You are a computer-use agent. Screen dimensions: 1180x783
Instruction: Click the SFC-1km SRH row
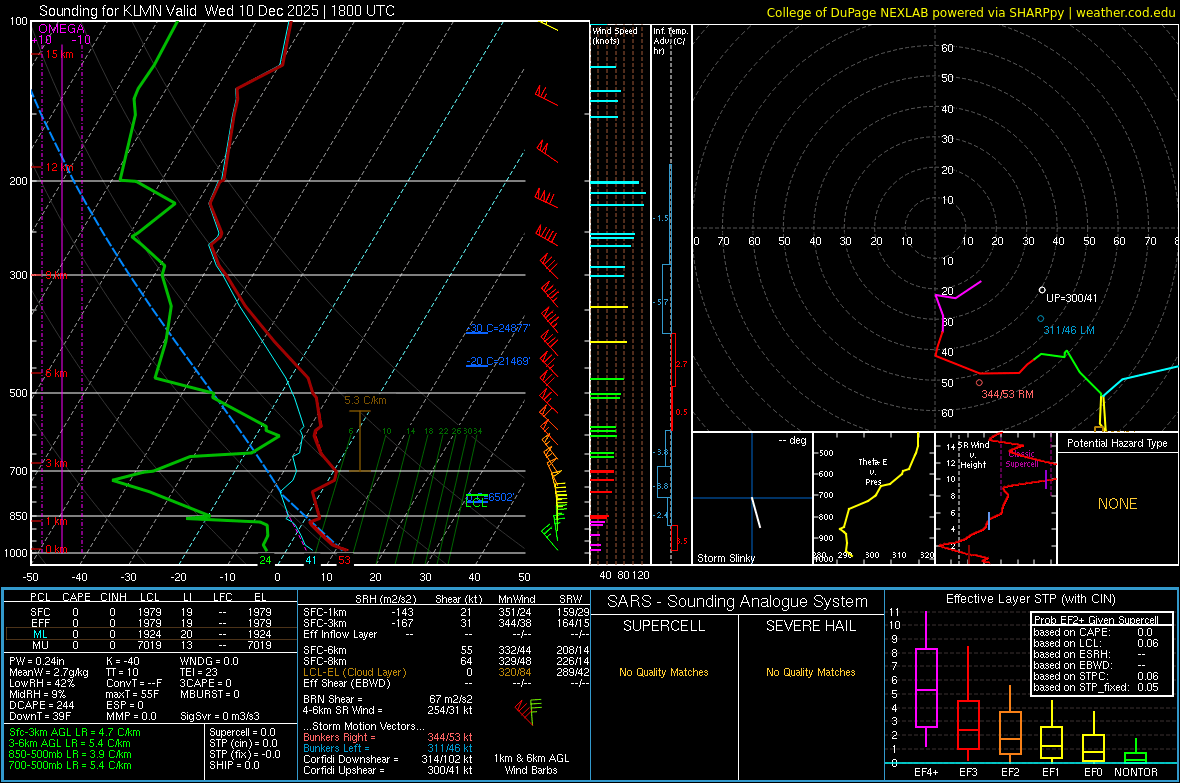(x=446, y=612)
